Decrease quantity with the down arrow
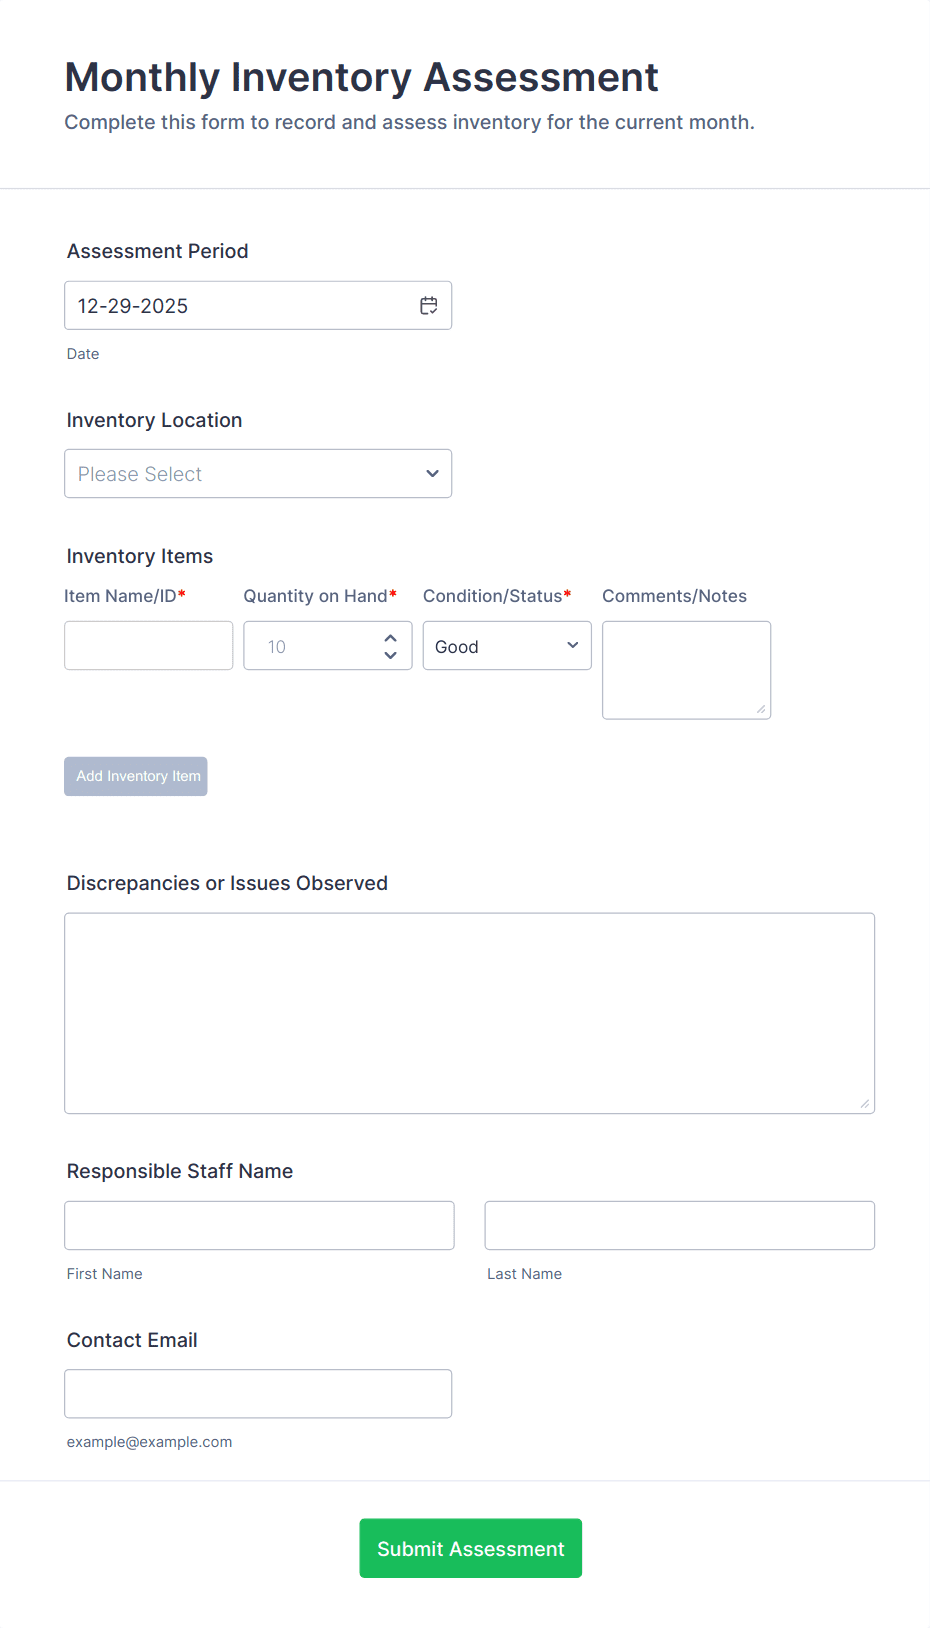 click(x=390, y=656)
